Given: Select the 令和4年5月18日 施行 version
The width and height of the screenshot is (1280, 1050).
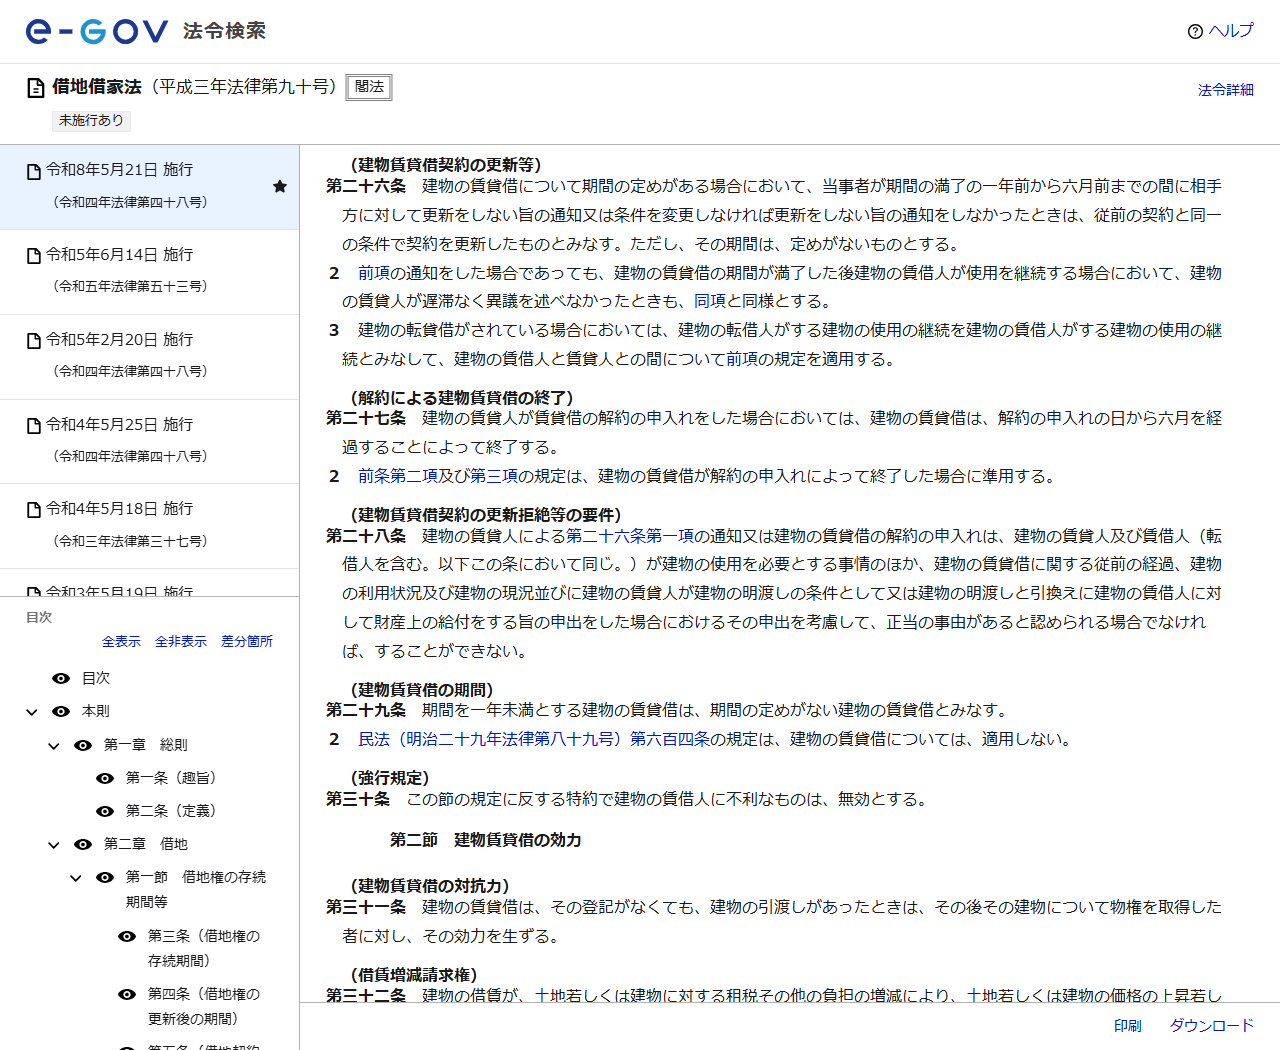Looking at the screenshot, I should click(x=150, y=526).
